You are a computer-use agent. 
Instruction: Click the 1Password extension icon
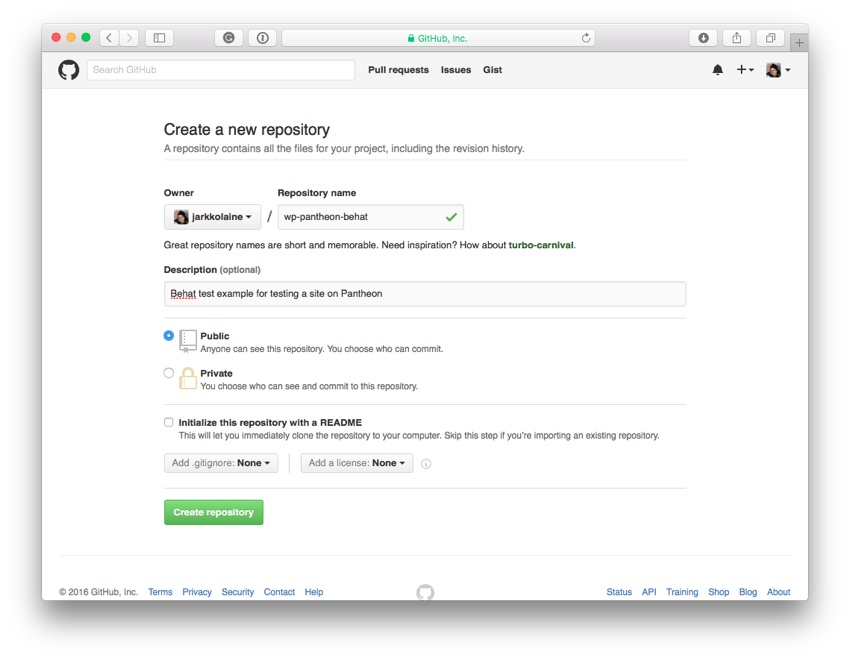coord(262,37)
